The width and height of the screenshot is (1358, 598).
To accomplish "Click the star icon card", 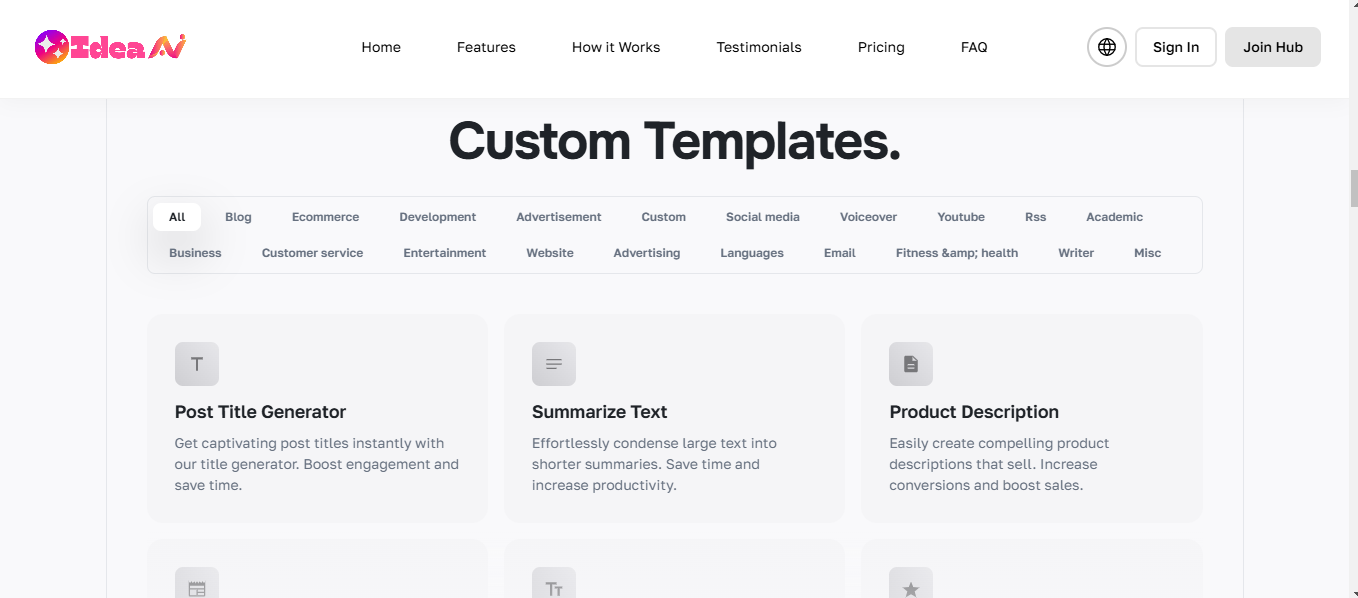I will coord(911,586).
